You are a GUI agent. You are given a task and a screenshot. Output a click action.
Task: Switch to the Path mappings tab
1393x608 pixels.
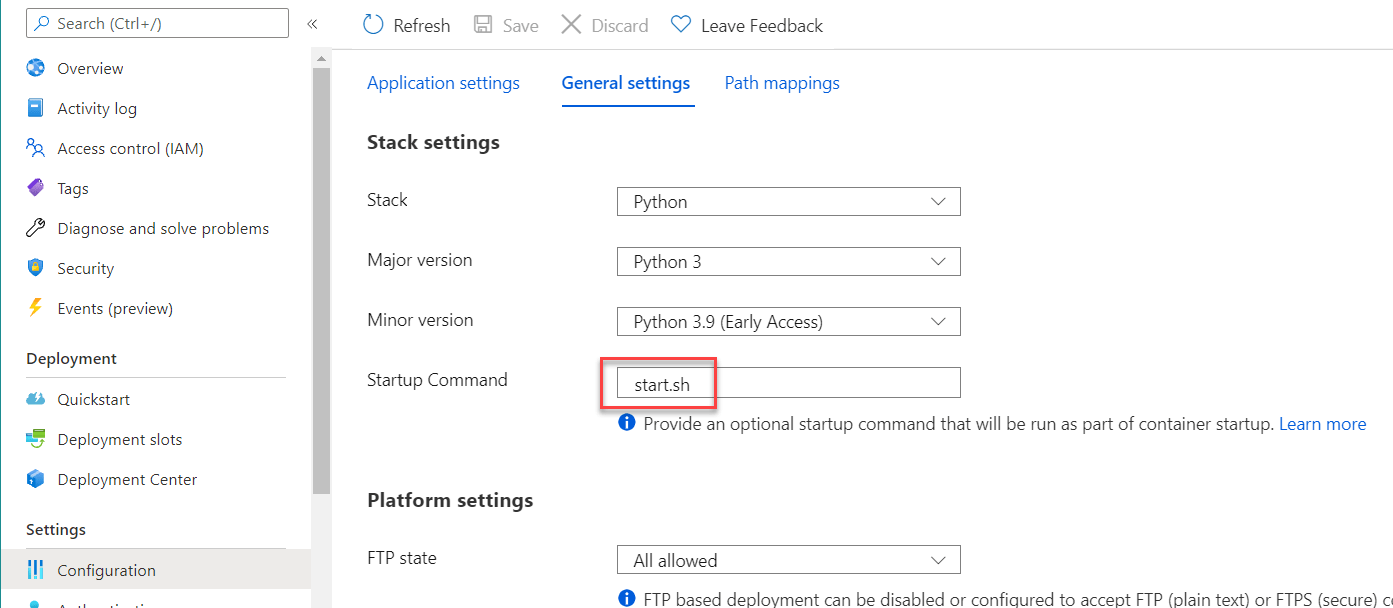(782, 83)
